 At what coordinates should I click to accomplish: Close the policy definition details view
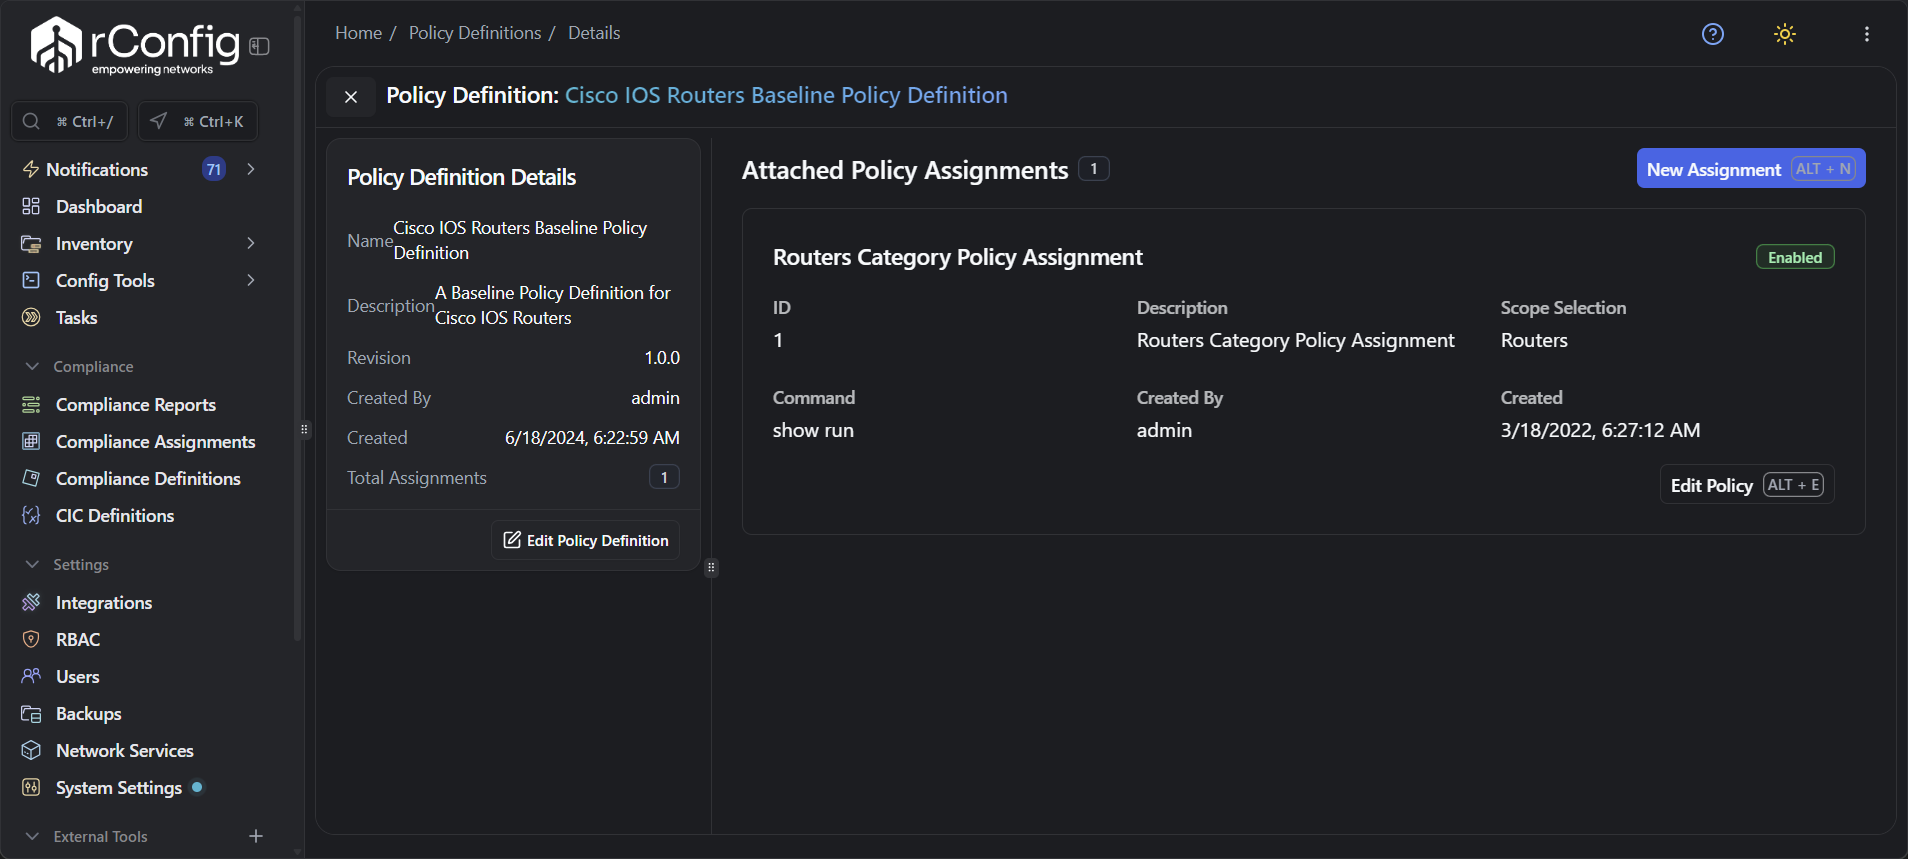351,97
